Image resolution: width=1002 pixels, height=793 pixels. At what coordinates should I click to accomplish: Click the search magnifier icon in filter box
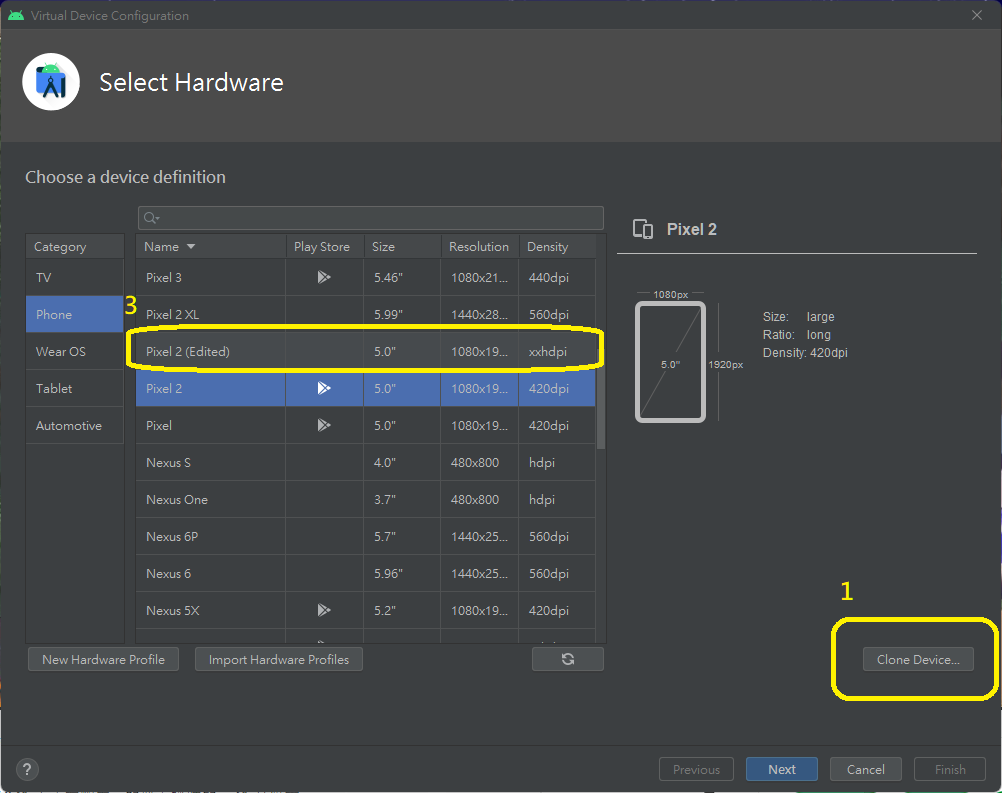tap(151, 218)
